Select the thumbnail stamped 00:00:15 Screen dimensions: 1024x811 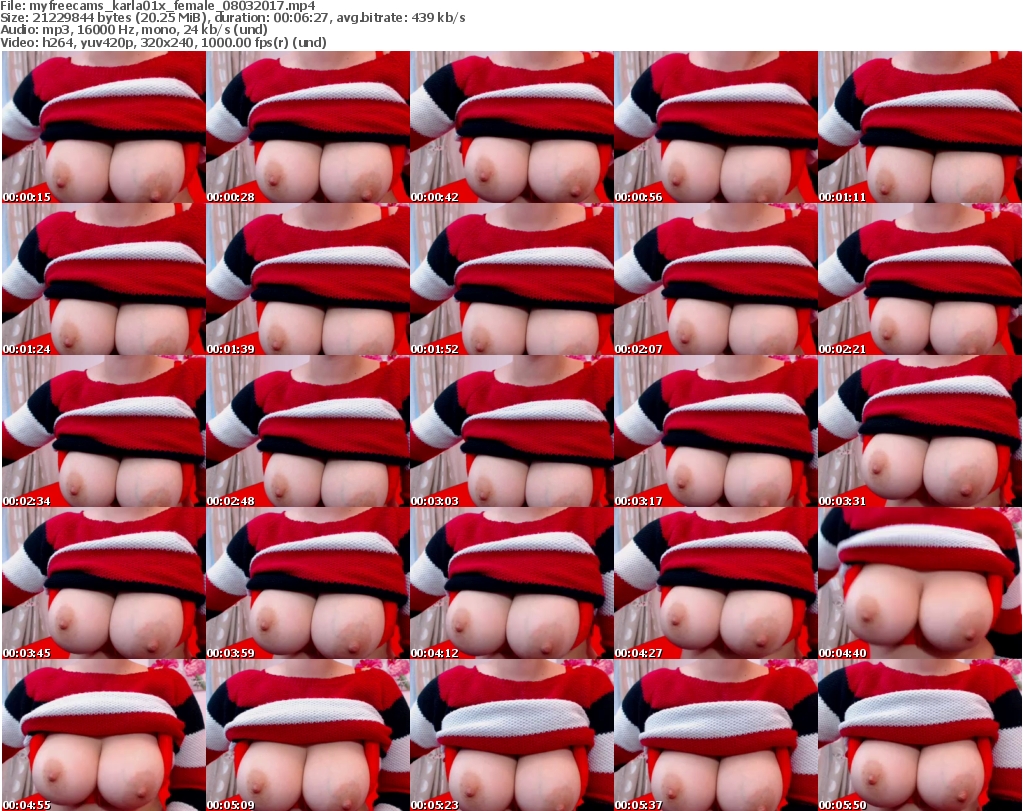pos(104,127)
